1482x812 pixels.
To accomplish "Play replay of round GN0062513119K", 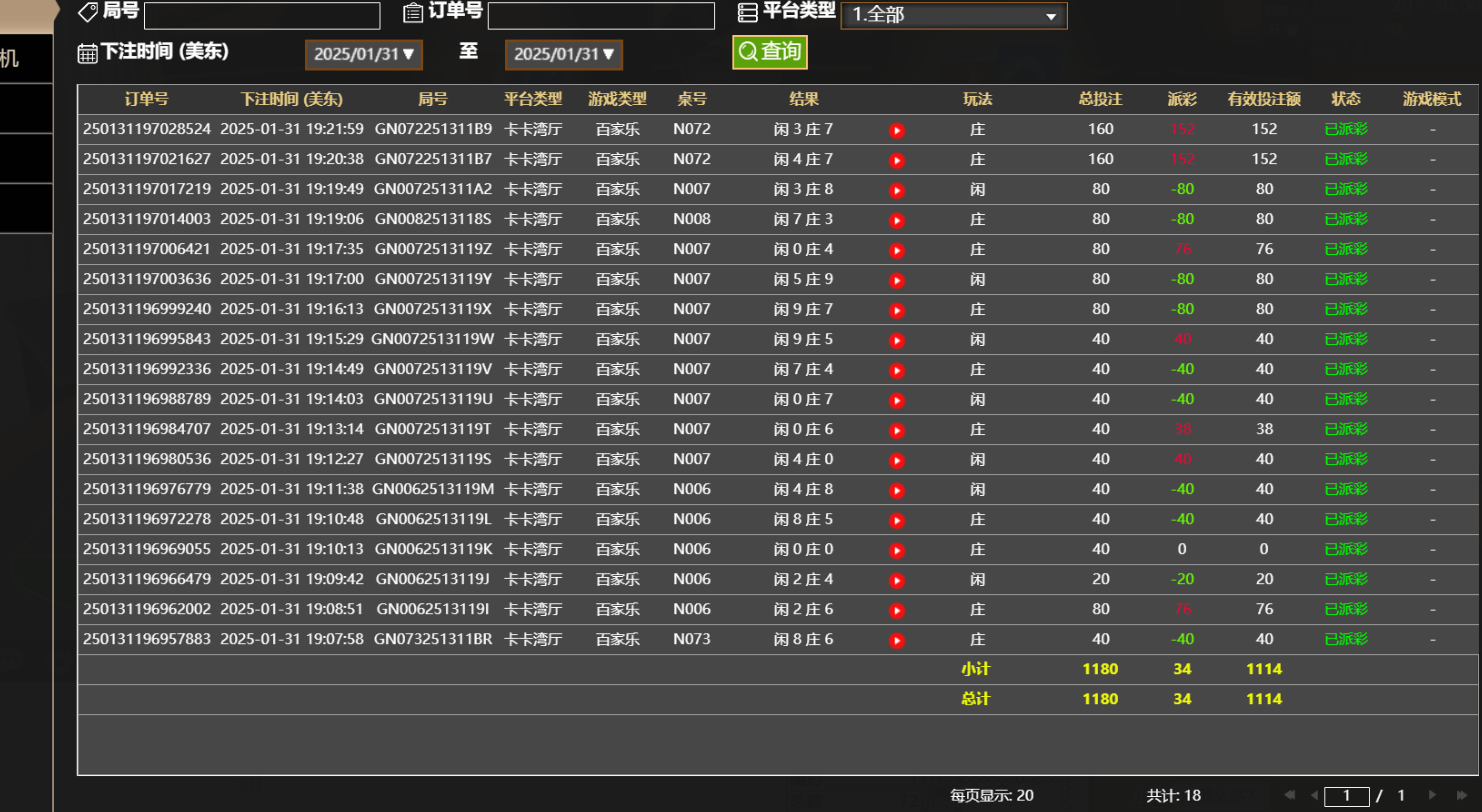I will (x=897, y=550).
